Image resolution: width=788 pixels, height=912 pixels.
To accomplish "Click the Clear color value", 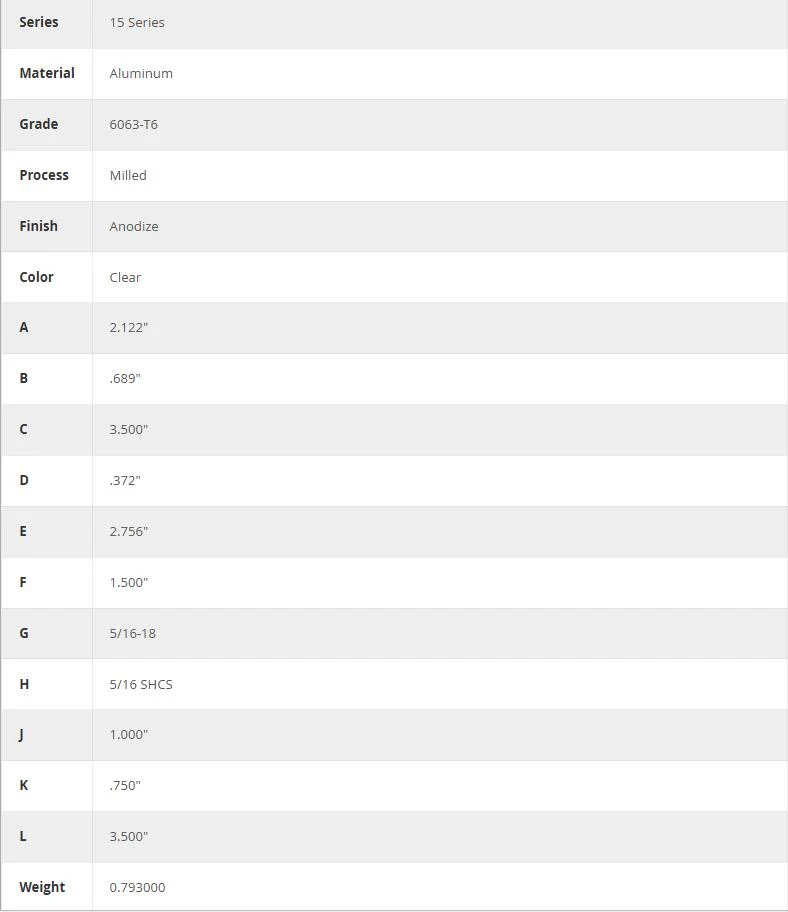I will [x=125, y=277].
